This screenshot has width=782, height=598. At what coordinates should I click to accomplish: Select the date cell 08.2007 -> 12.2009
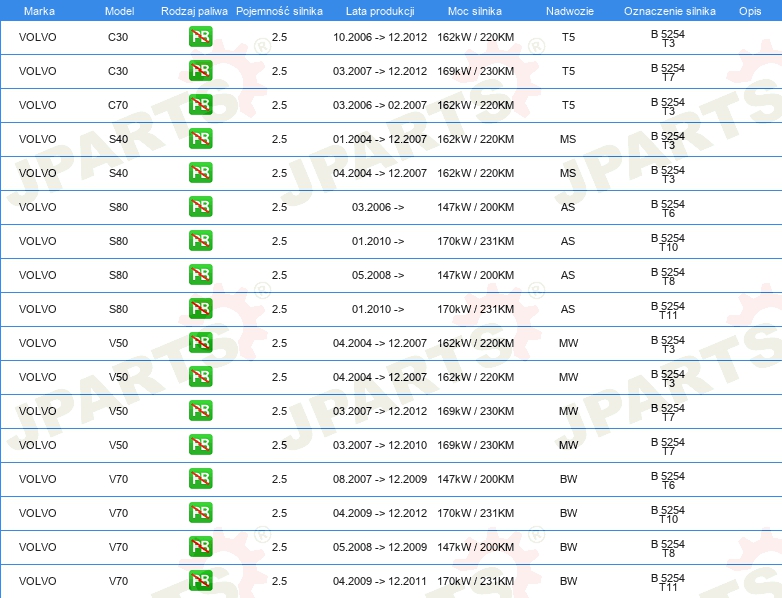tap(380, 479)
